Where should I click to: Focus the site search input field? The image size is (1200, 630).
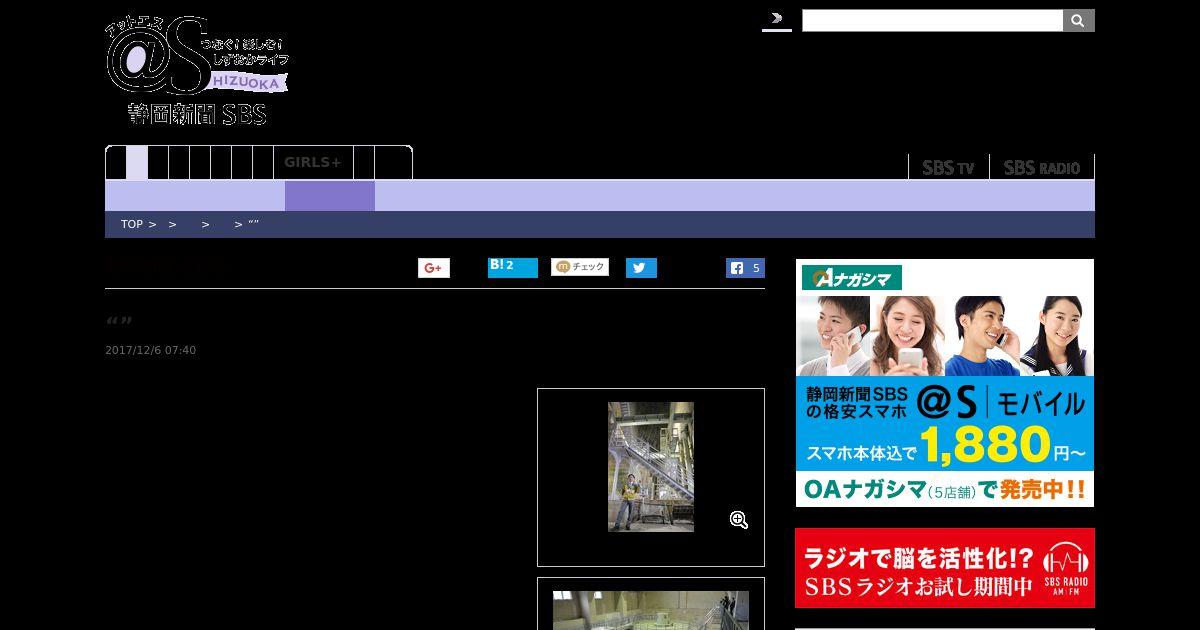coord(932,21)
